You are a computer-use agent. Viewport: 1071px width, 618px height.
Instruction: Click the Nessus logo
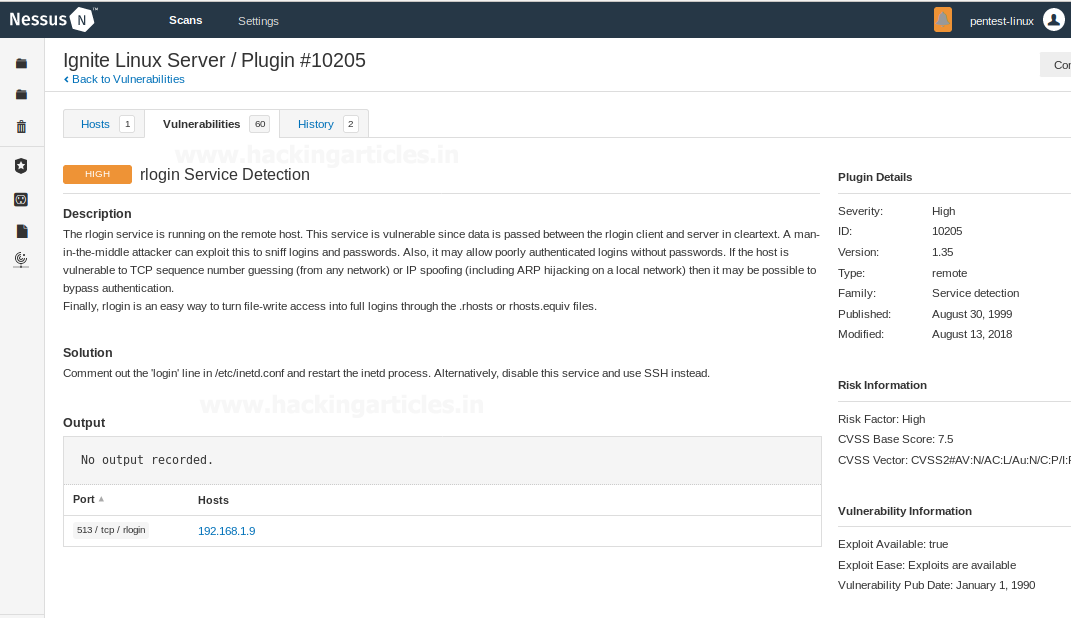point(53,20)
